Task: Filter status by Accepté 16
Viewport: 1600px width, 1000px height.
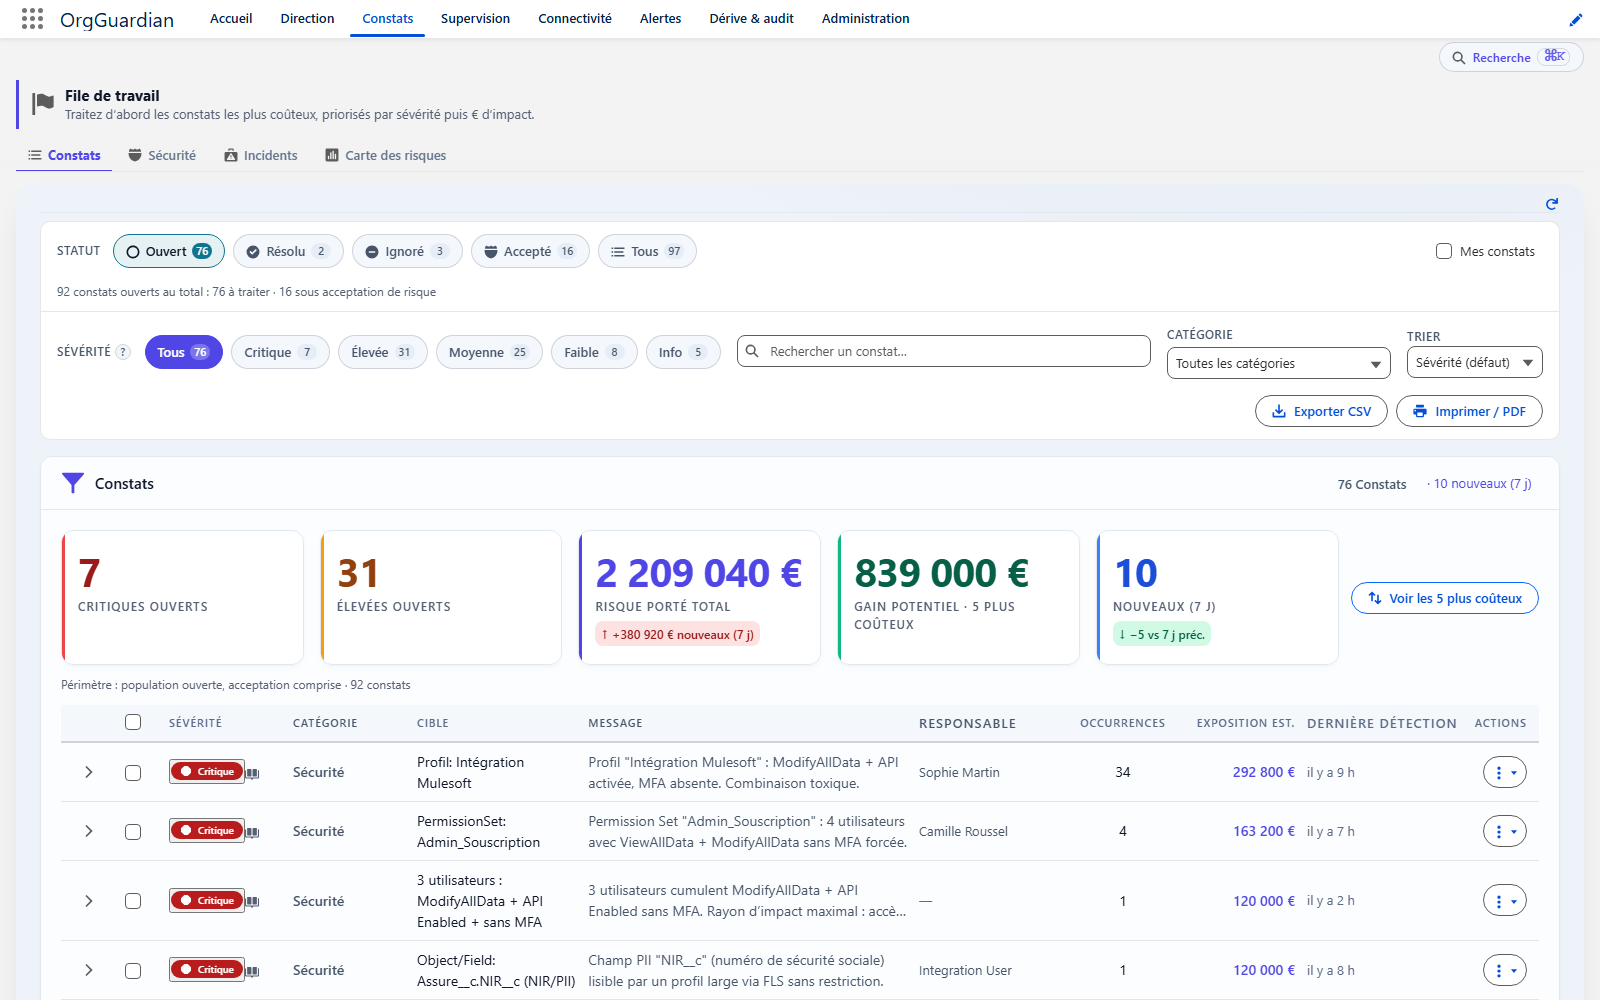Action: tap(530, 251)
